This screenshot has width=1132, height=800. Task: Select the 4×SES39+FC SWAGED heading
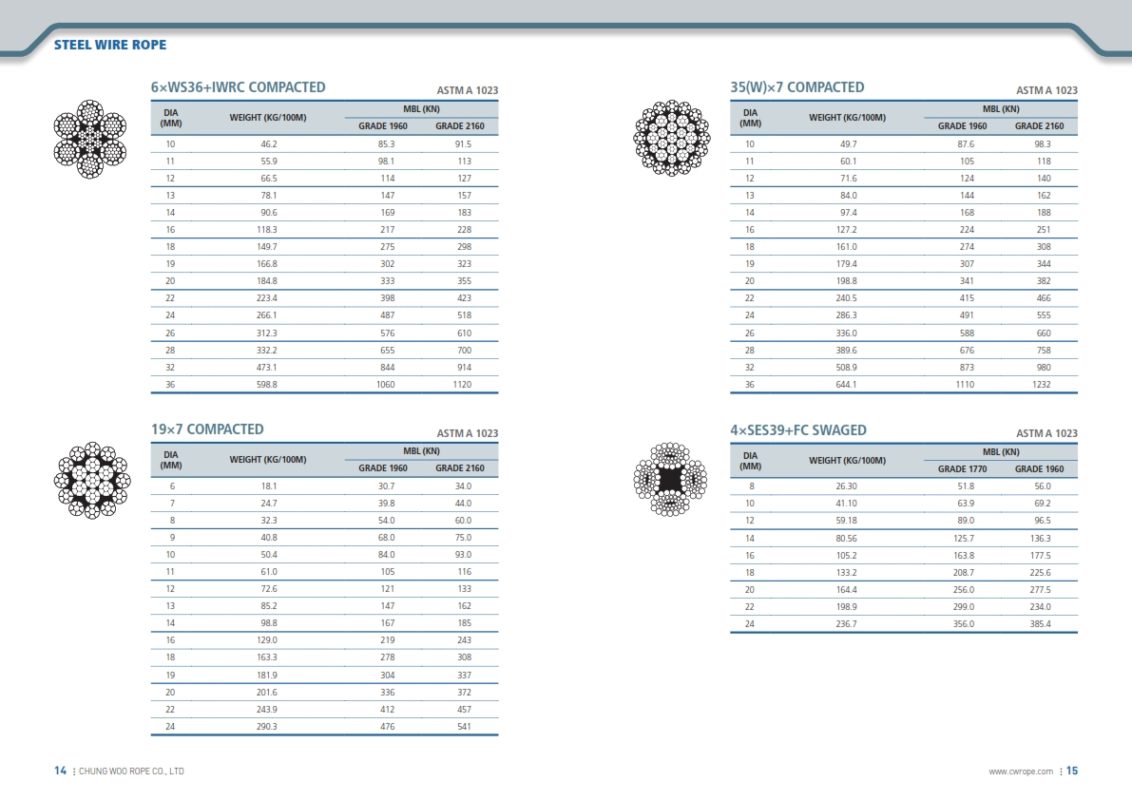point(798,430)
